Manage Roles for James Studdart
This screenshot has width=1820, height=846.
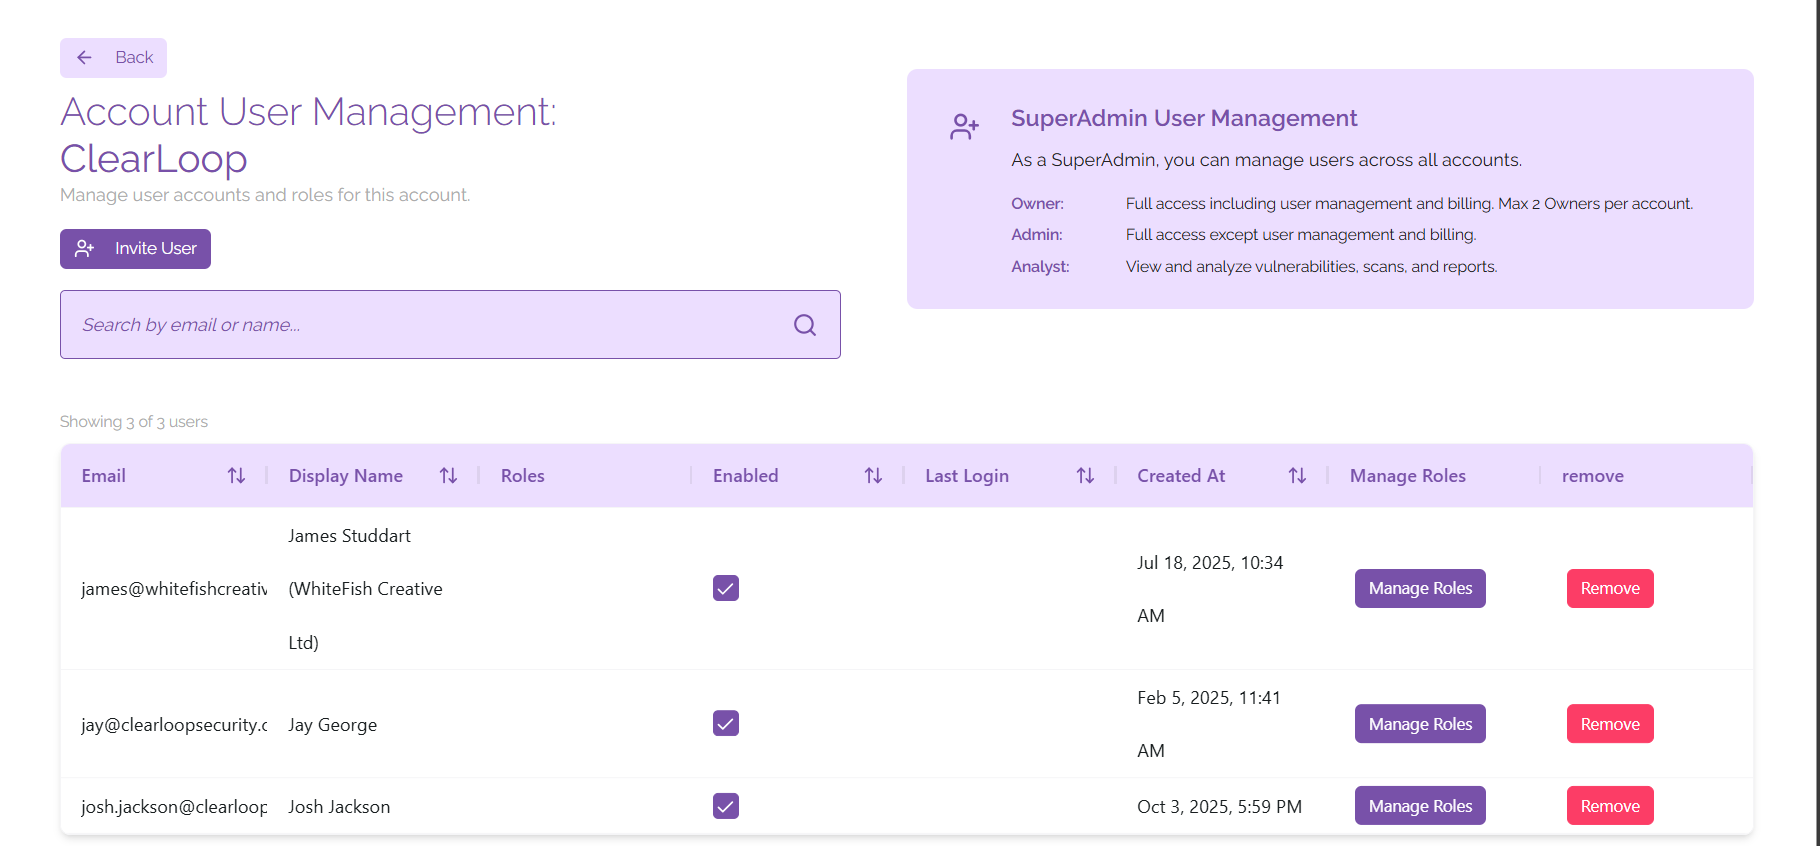[1420, 588]
